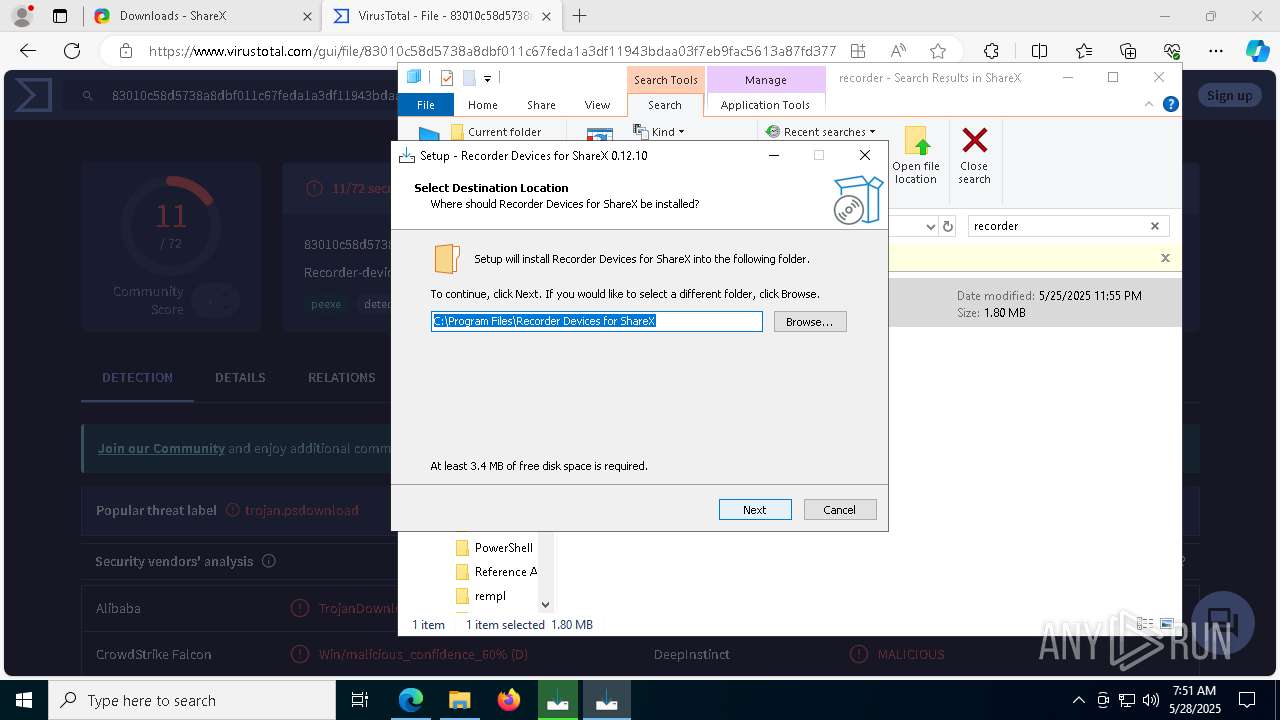
Task: Toggle Edge split screen
Action: click(x=1039, y=51)
